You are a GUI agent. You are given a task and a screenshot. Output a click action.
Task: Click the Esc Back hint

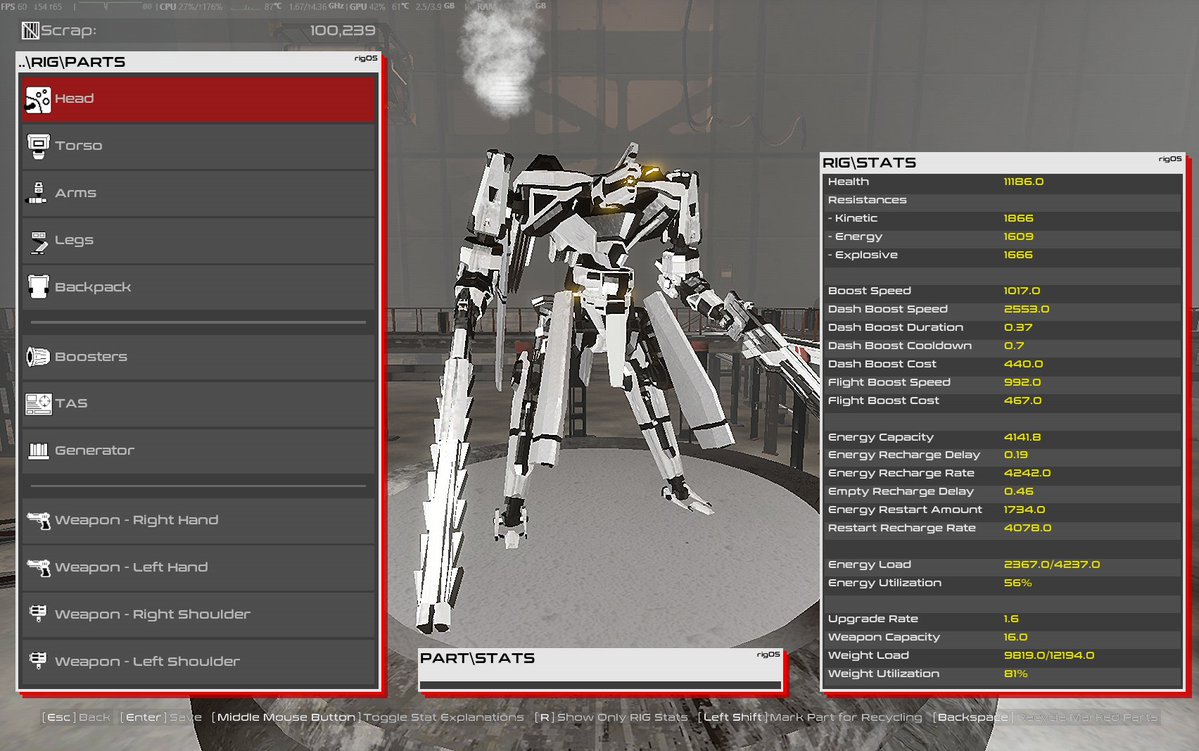pyautogui.click(x=76, y=717)
